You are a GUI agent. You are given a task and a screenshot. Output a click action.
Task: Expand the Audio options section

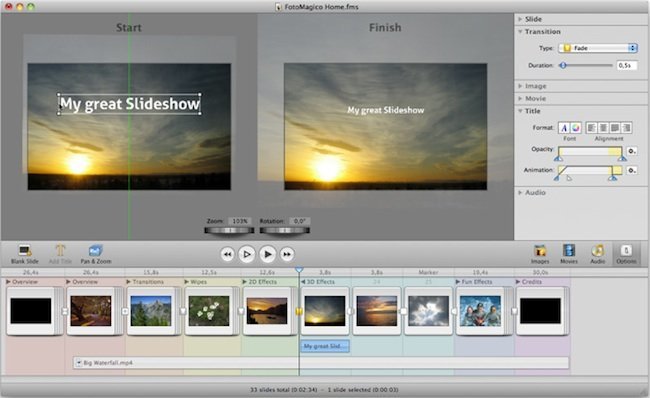click(520, 192)
